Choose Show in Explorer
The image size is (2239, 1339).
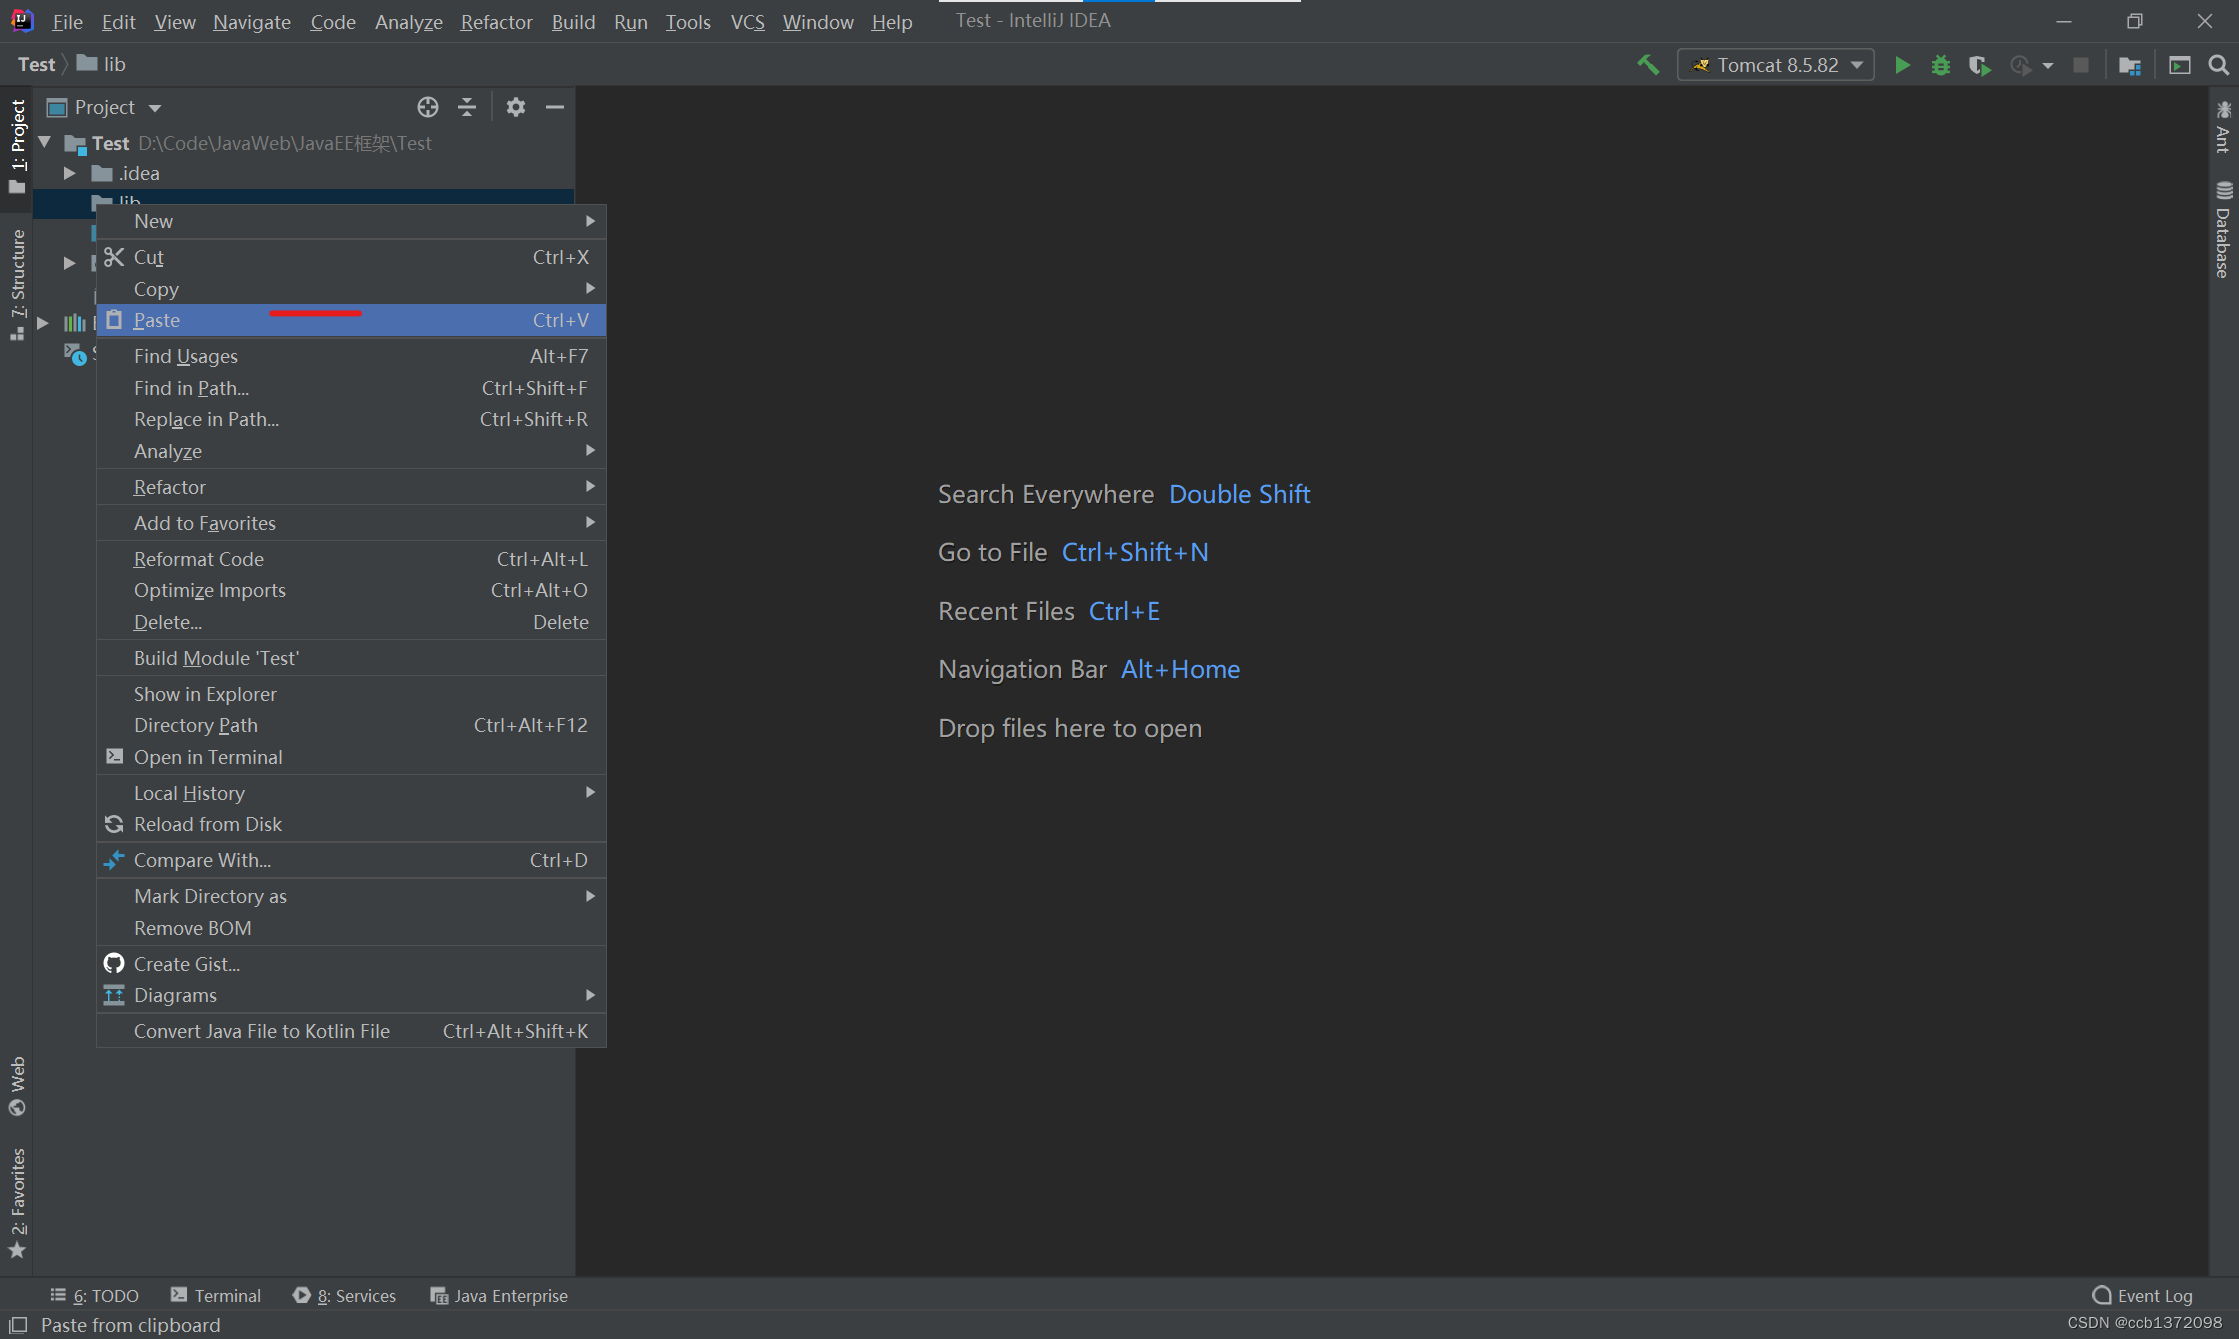point(351,694)
